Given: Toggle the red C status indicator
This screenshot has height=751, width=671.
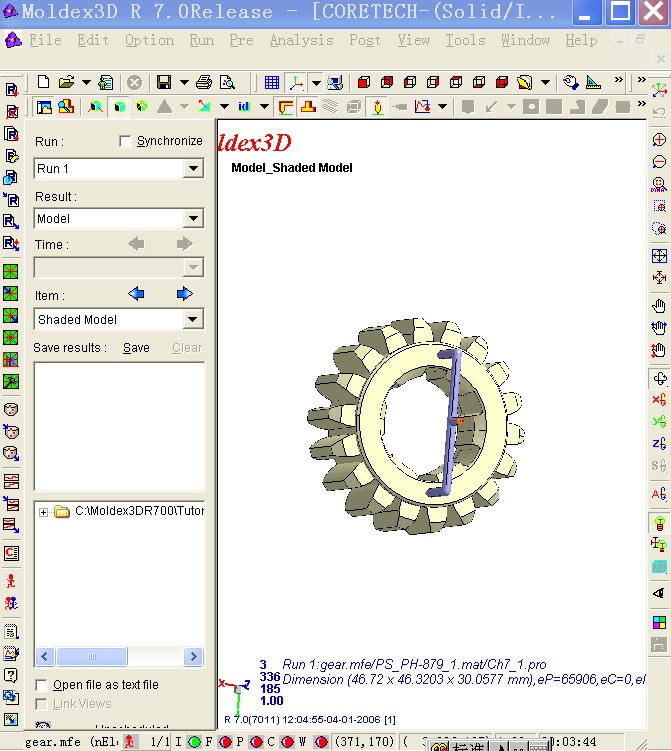Looking at the screenshot, I should pyautogui.click(x=287, y=742).
